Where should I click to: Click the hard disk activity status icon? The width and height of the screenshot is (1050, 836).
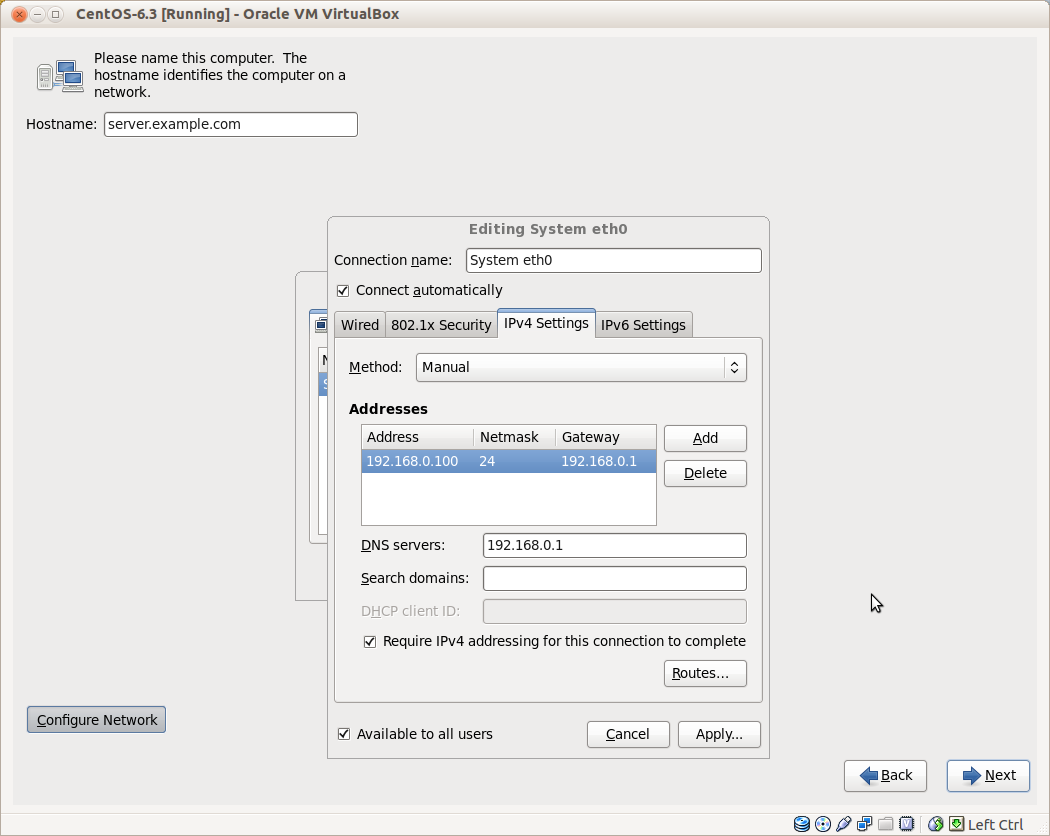tap(802, 824)
